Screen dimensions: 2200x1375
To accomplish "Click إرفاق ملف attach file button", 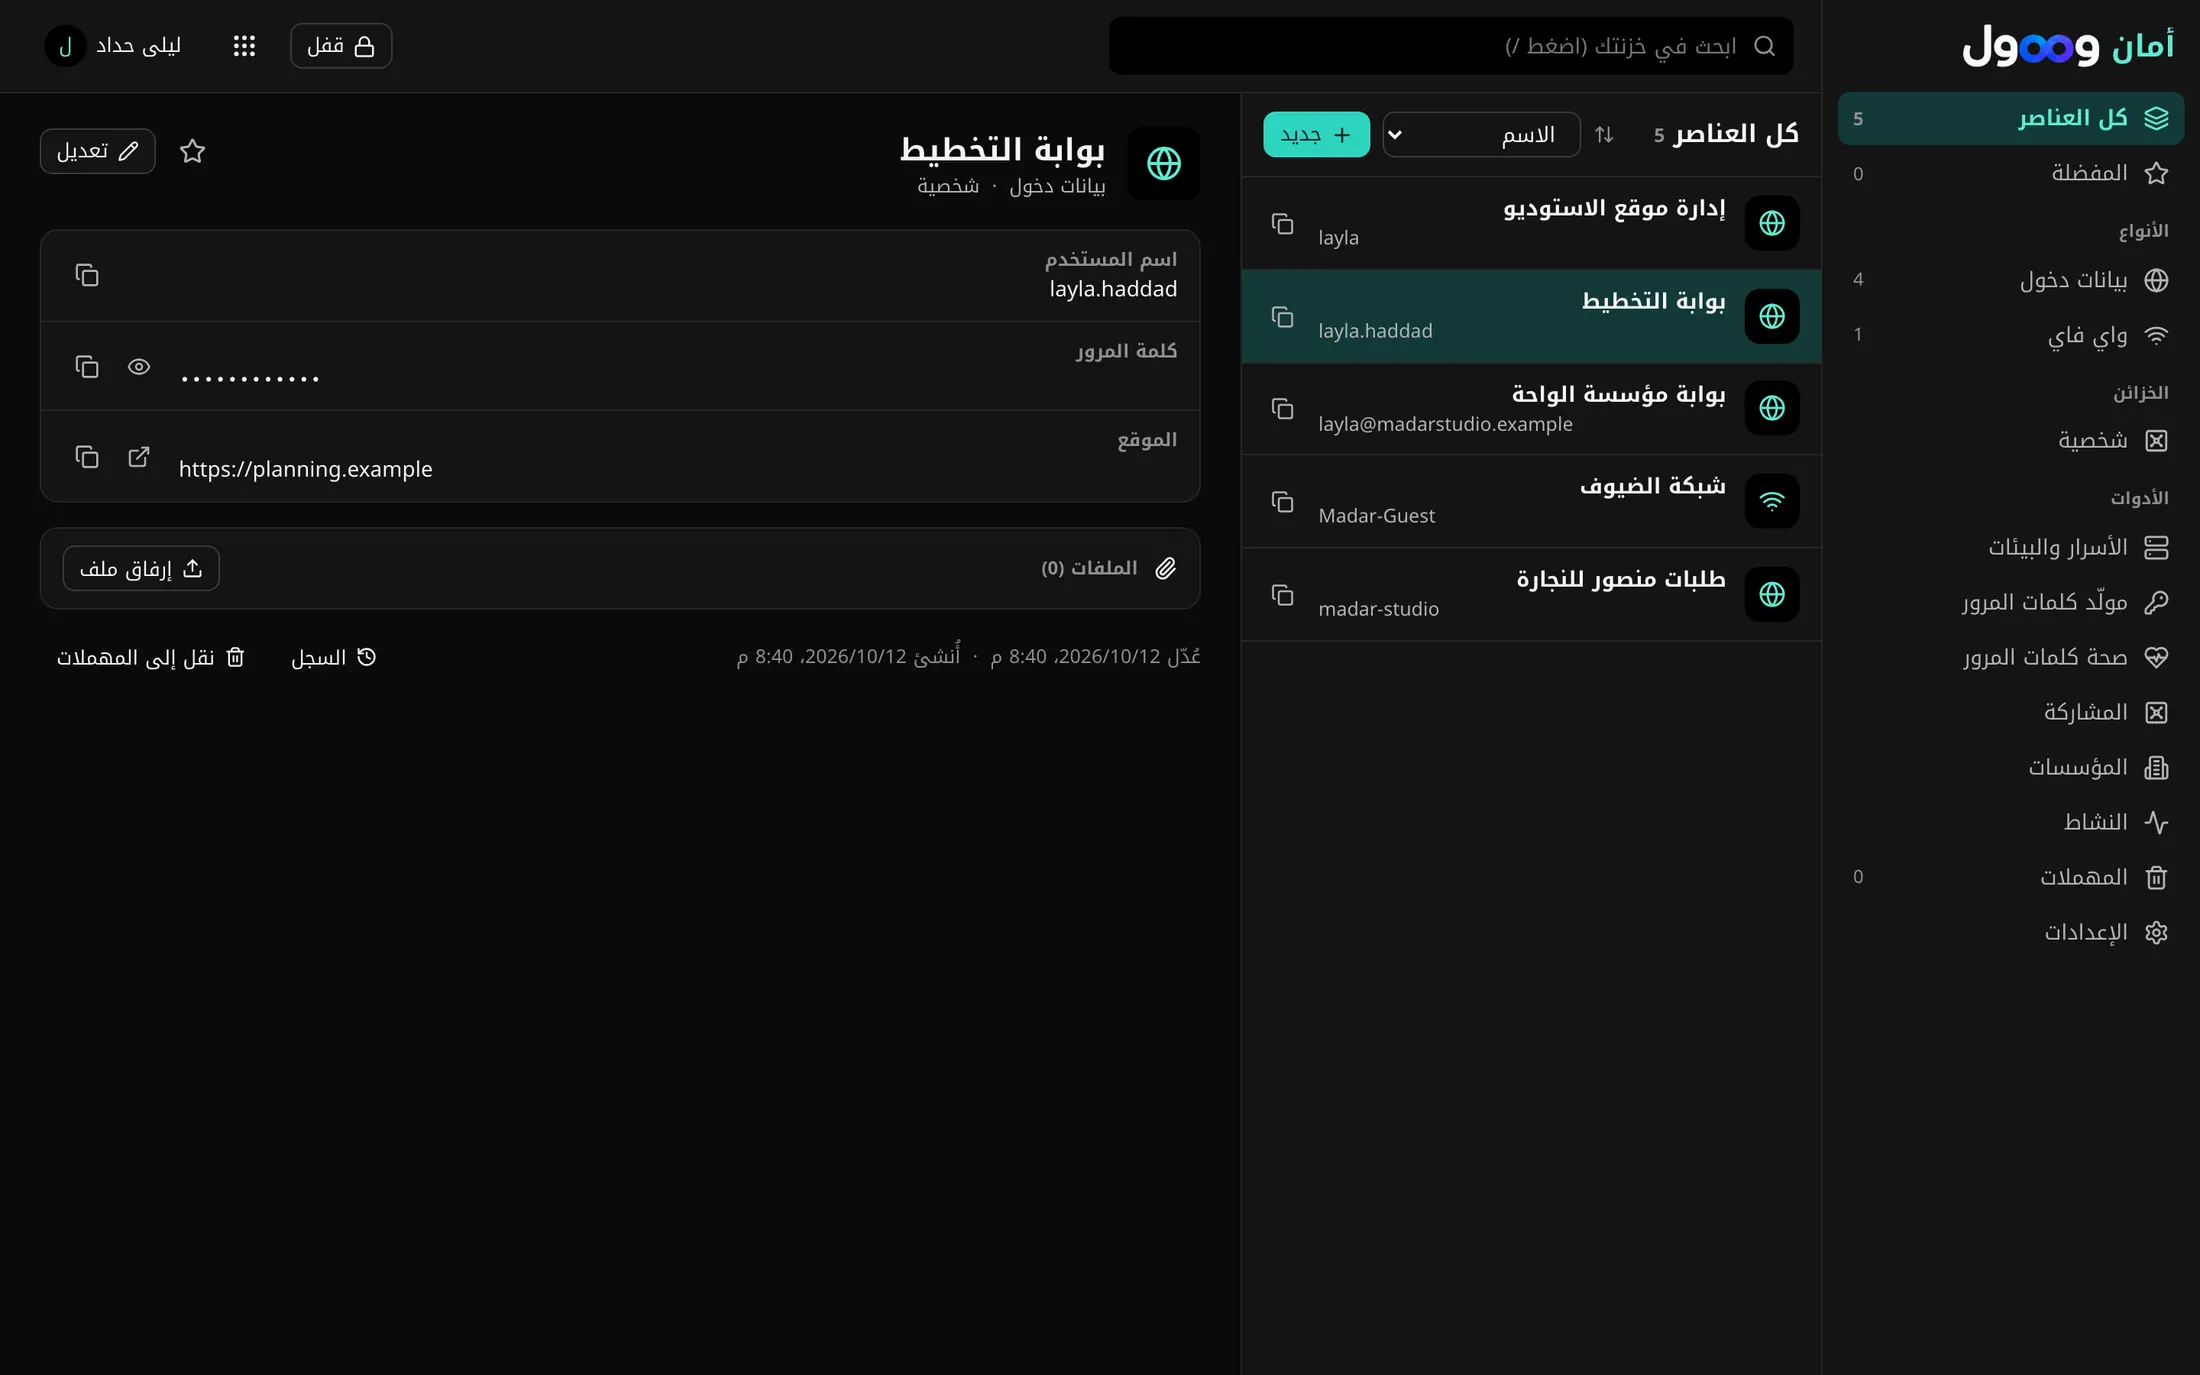I will click(x=141, y=568).
